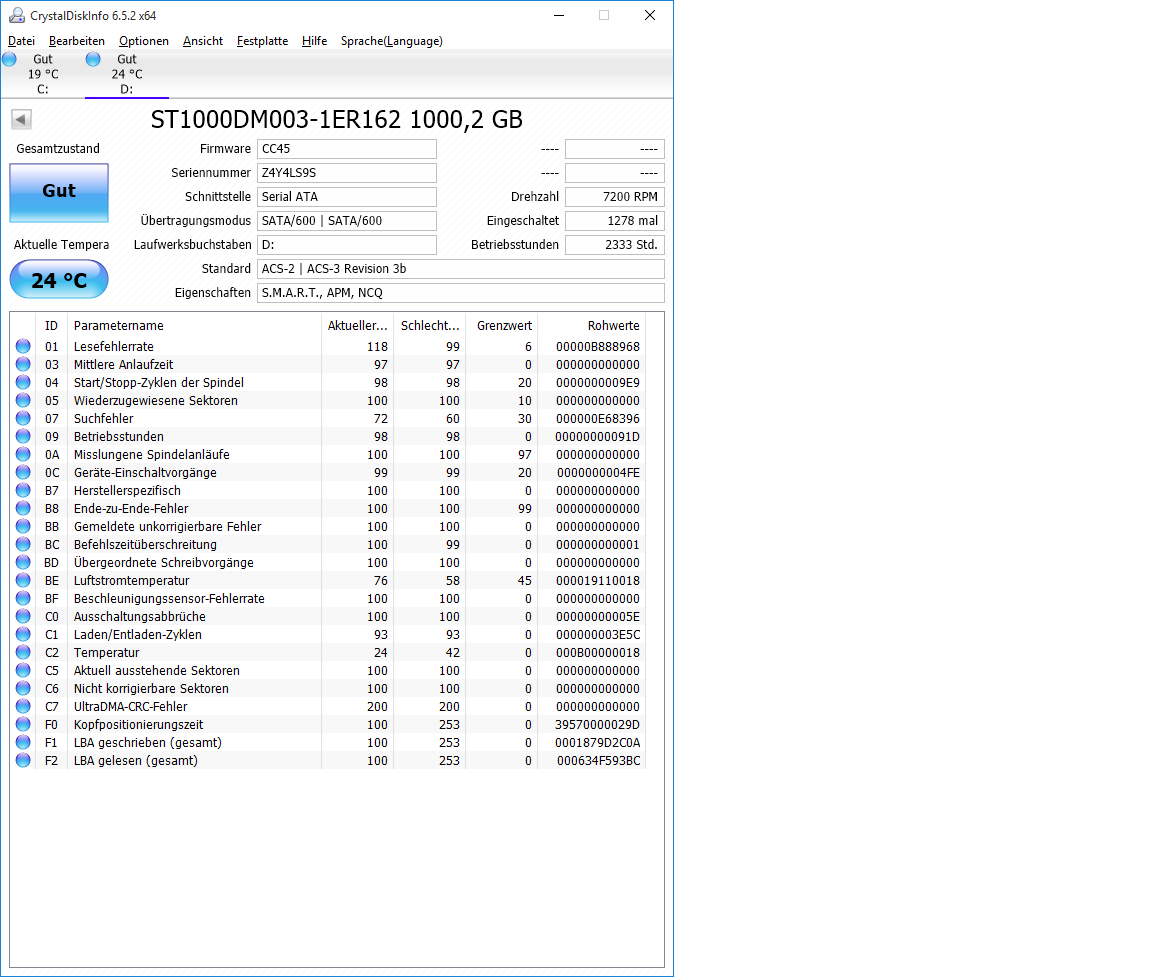Open the Optionen menu

tap(144, 41)
